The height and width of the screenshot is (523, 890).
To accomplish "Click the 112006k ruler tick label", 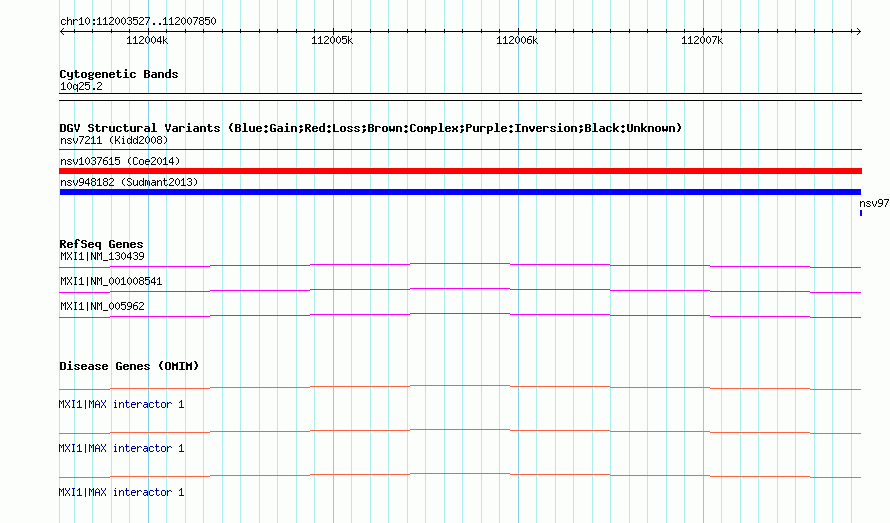I will [517, 40].
